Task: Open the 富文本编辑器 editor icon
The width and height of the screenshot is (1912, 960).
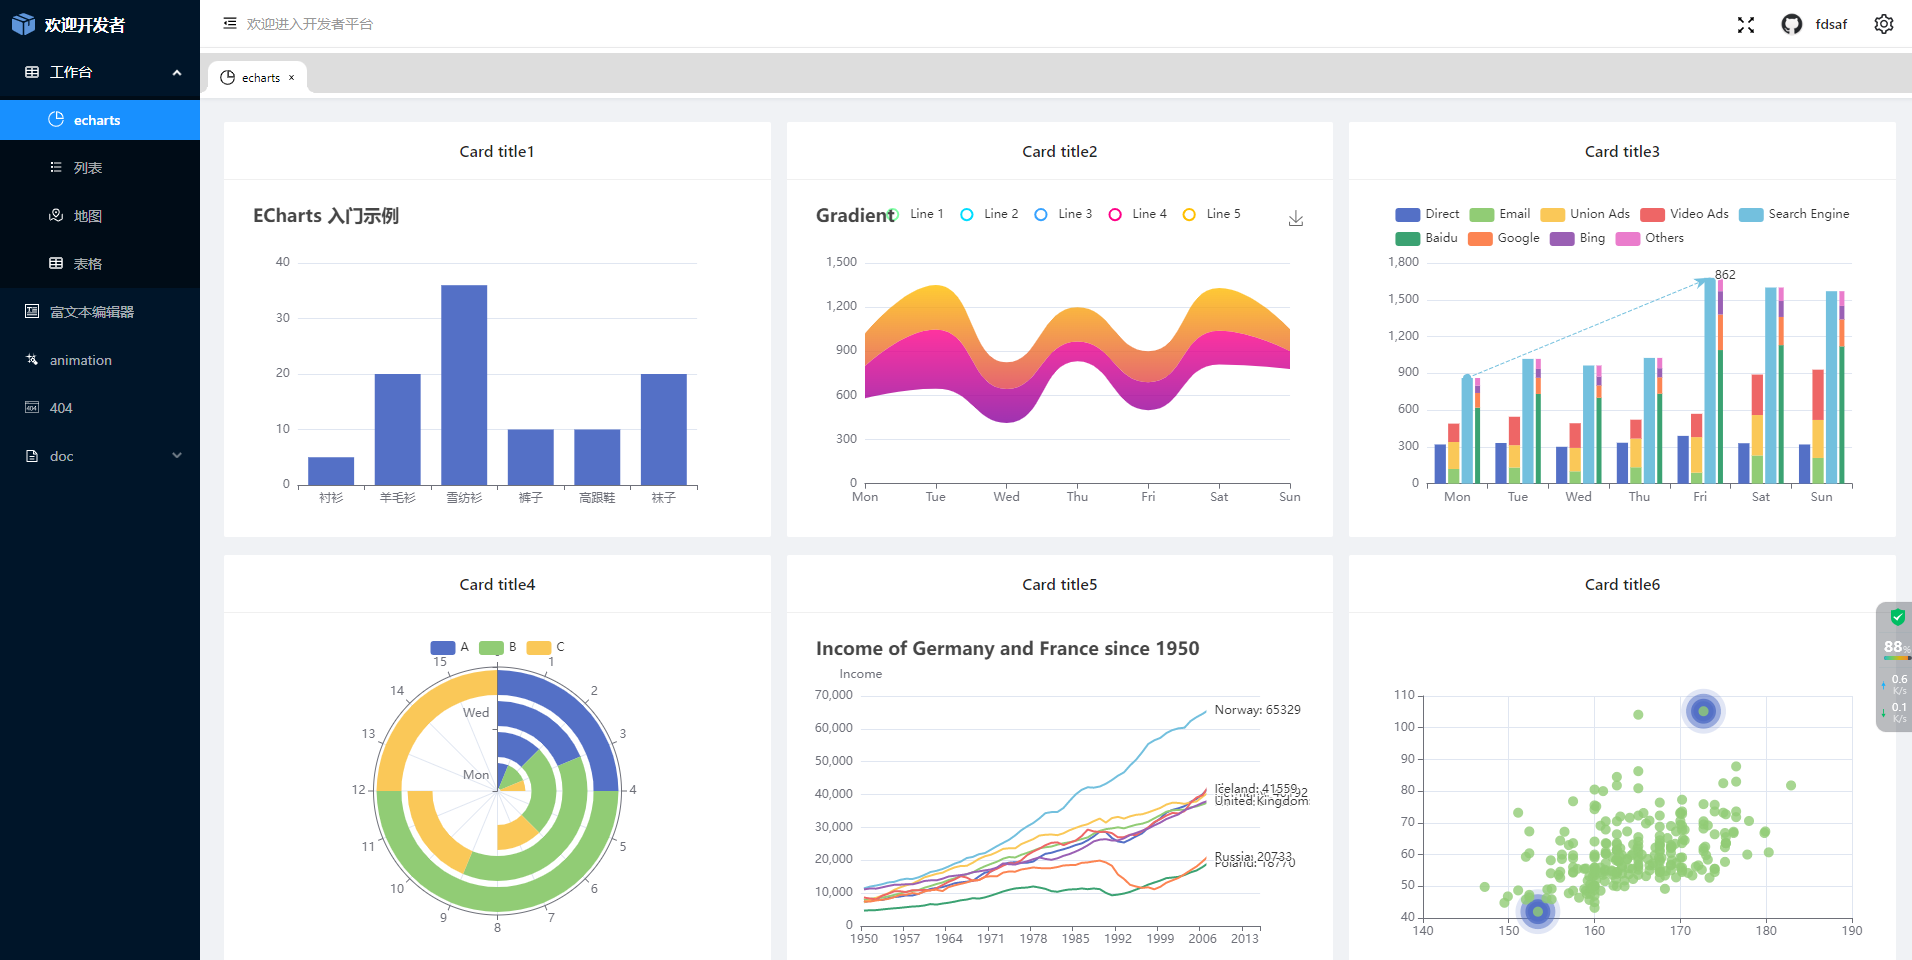Action: pyautogui.click(x=32, y=311)
